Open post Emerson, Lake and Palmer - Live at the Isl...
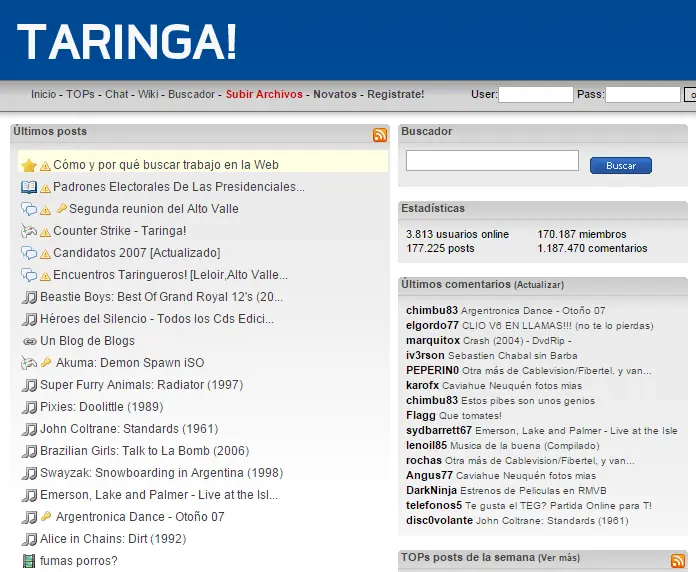This screenshot has height=572, width=696. pos(159,495)
